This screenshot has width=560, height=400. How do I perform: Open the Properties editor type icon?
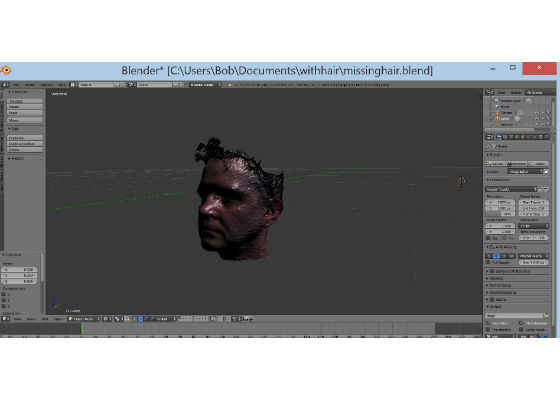click(490, 137)
